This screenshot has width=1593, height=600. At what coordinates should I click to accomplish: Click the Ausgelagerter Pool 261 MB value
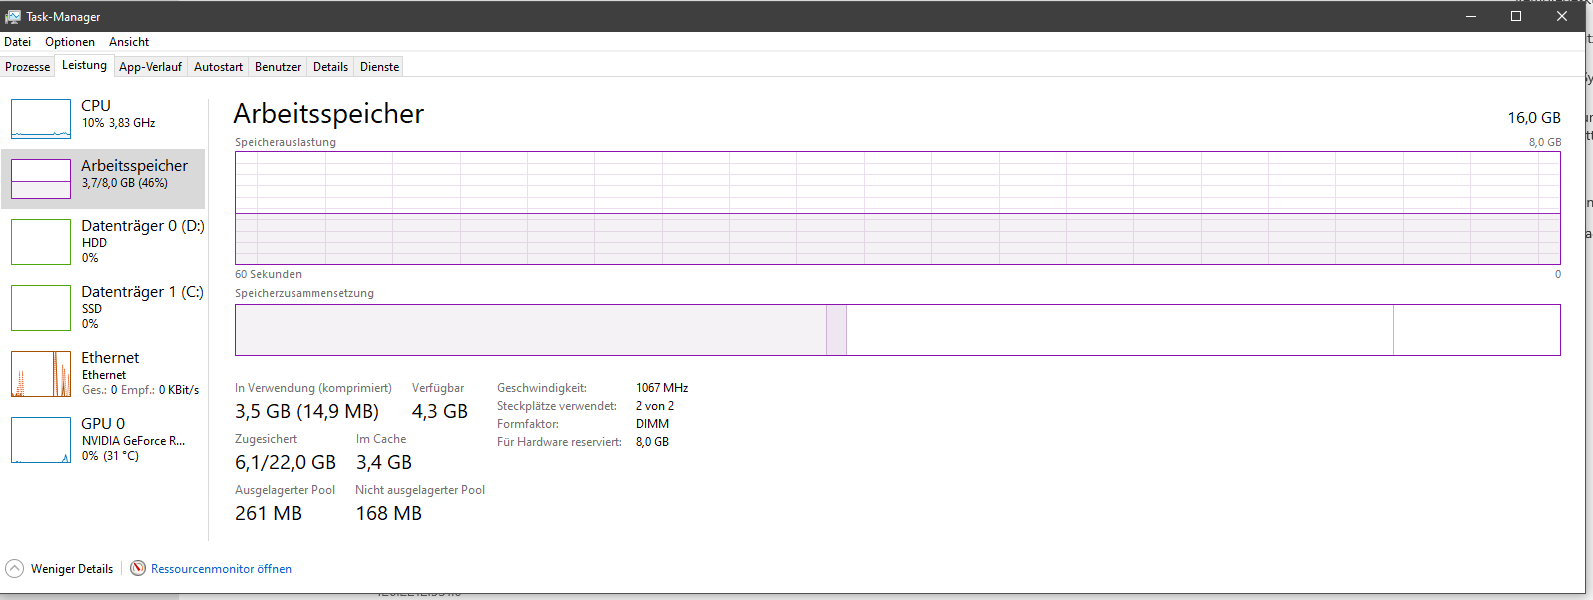268,513
